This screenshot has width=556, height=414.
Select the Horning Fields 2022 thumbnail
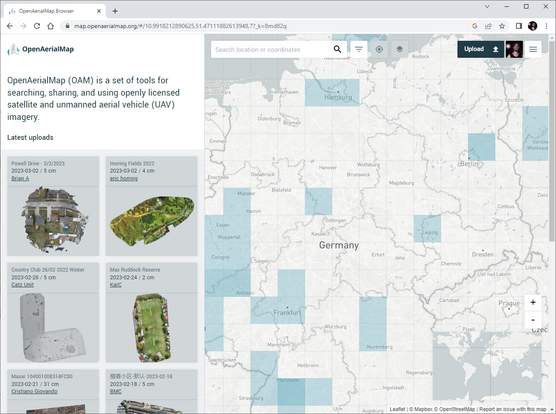[x=152, y=221]
